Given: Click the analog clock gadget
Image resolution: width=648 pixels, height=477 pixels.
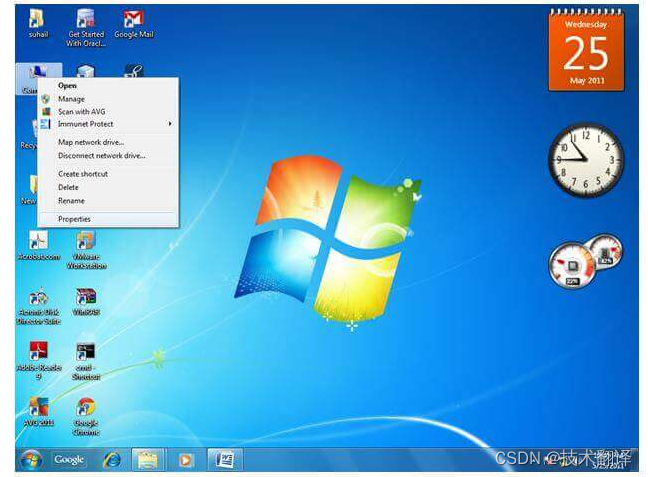Looking at the screenshot, I should (x=586, y=160).
